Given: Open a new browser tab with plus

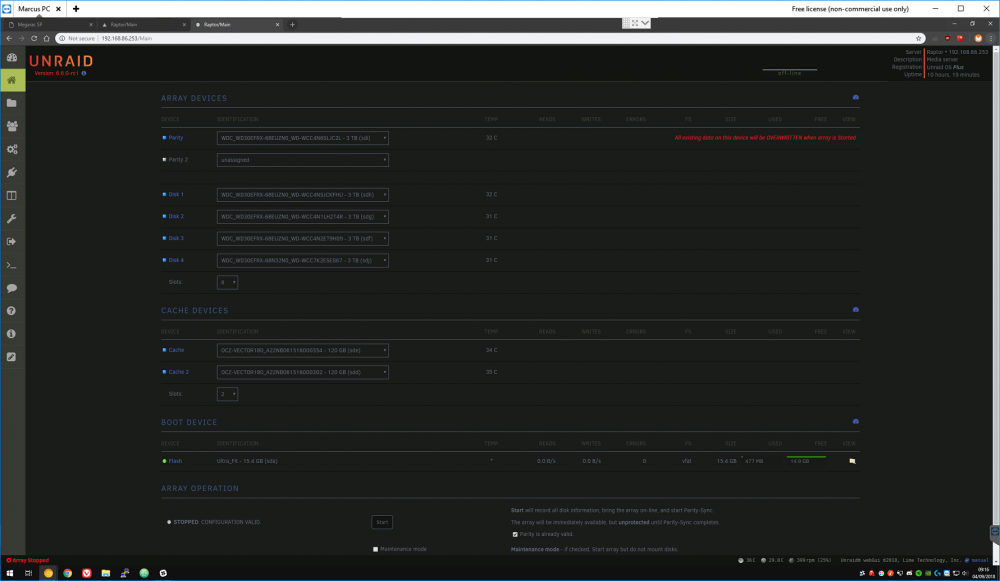Looking at the screenshot, I should point(293,24).
